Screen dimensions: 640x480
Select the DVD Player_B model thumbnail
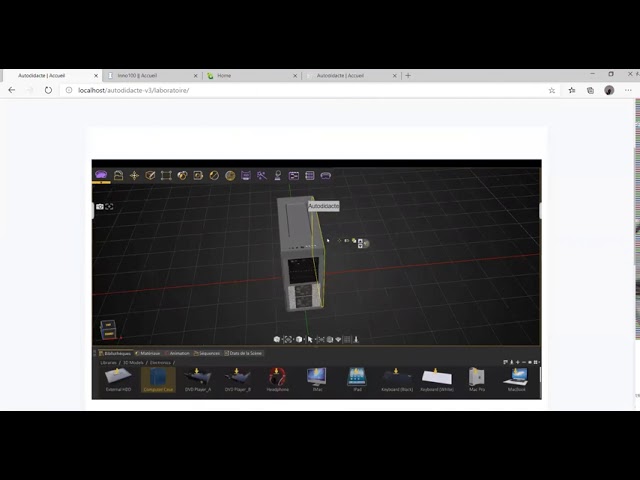click(x=238, y=380)
